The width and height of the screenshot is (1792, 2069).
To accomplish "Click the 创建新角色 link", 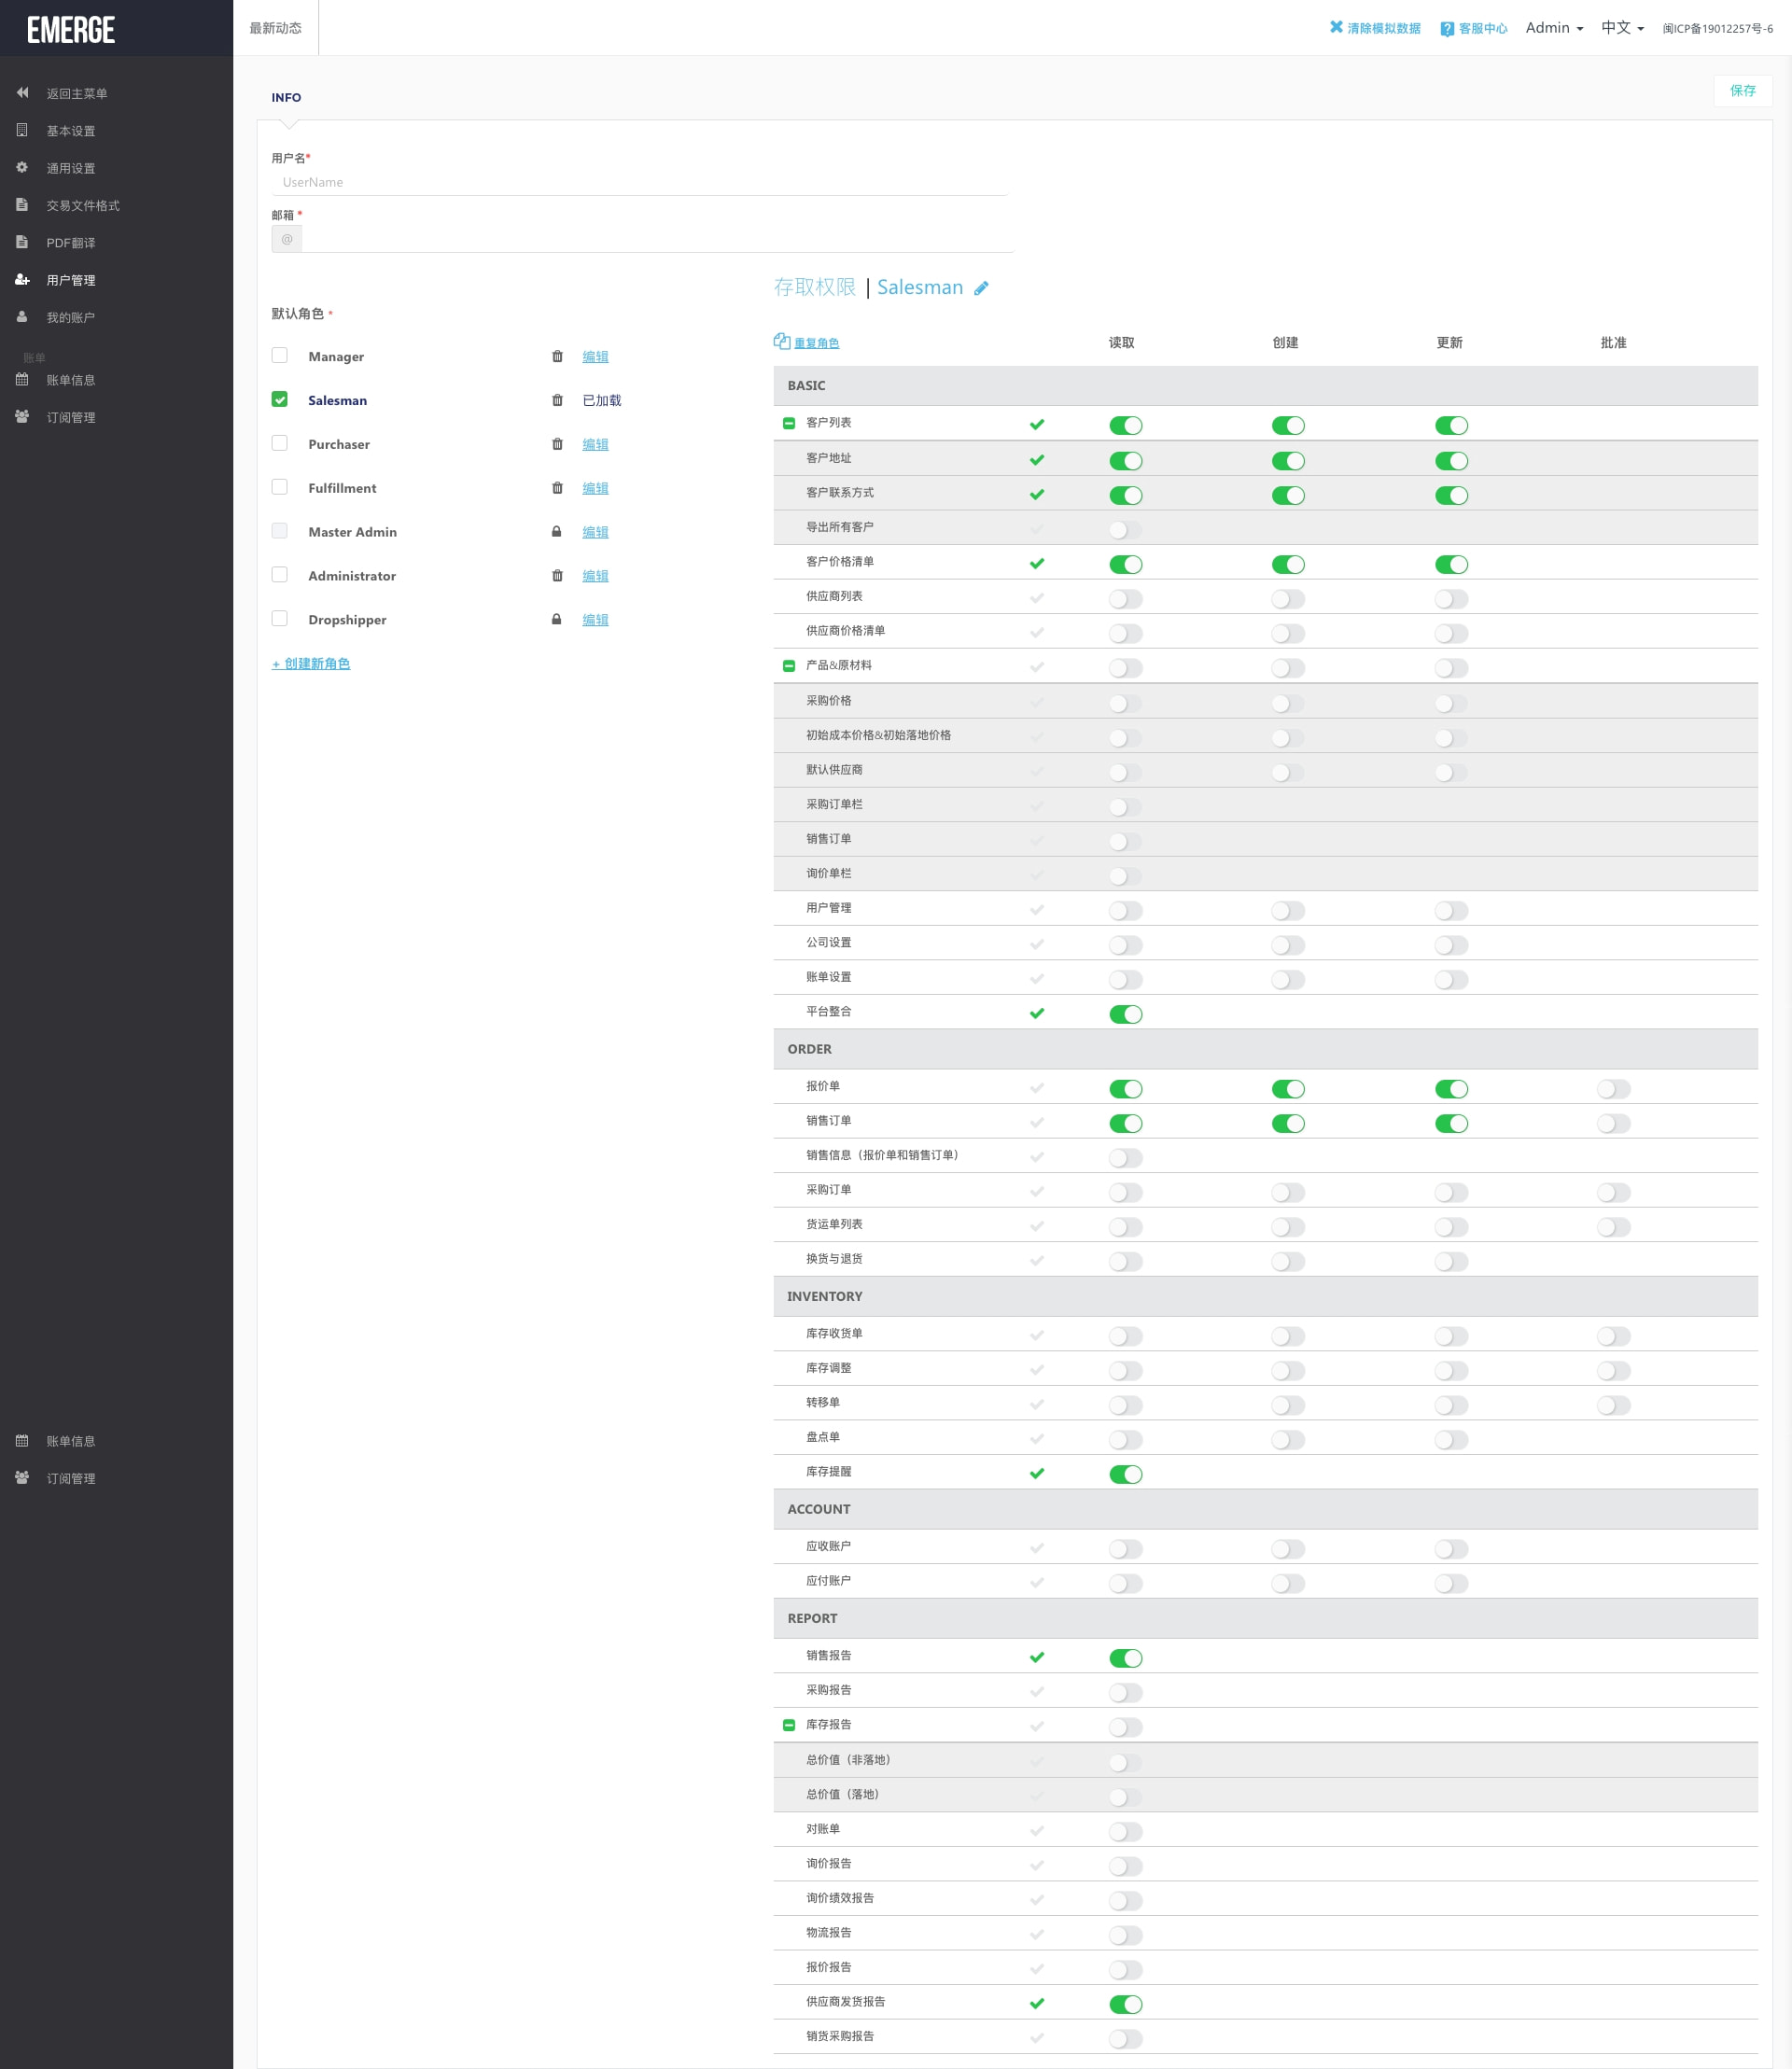I will click(311, 664).
